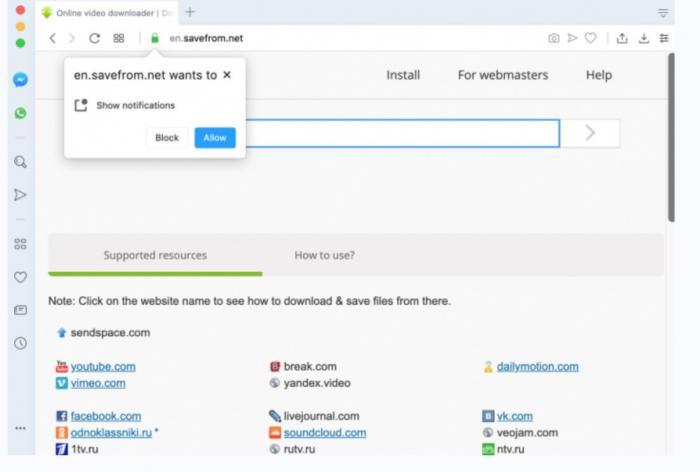The image size is (700, 472).
Task: Click the green lock site info icon
Action: 155,38
